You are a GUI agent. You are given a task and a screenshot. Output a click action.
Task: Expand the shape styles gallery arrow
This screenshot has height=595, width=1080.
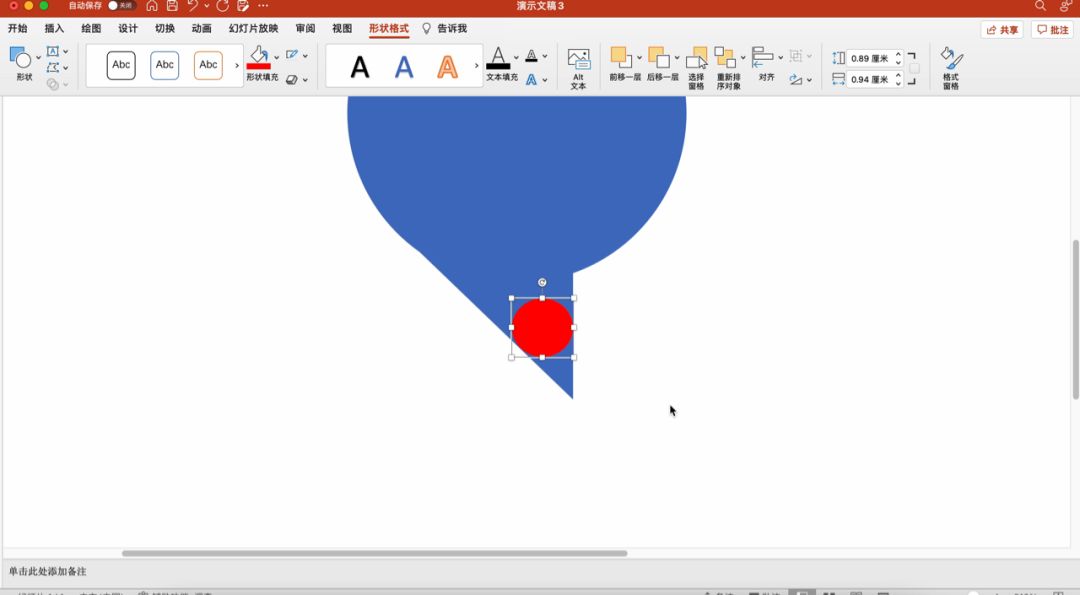pyautogui.click(x=237, y=65)
